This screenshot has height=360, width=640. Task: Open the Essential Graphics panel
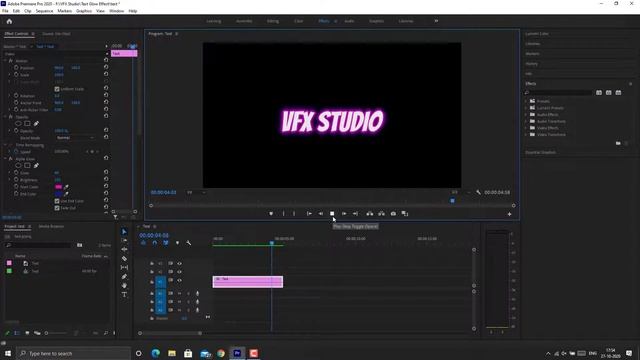[x=540, y=152]
